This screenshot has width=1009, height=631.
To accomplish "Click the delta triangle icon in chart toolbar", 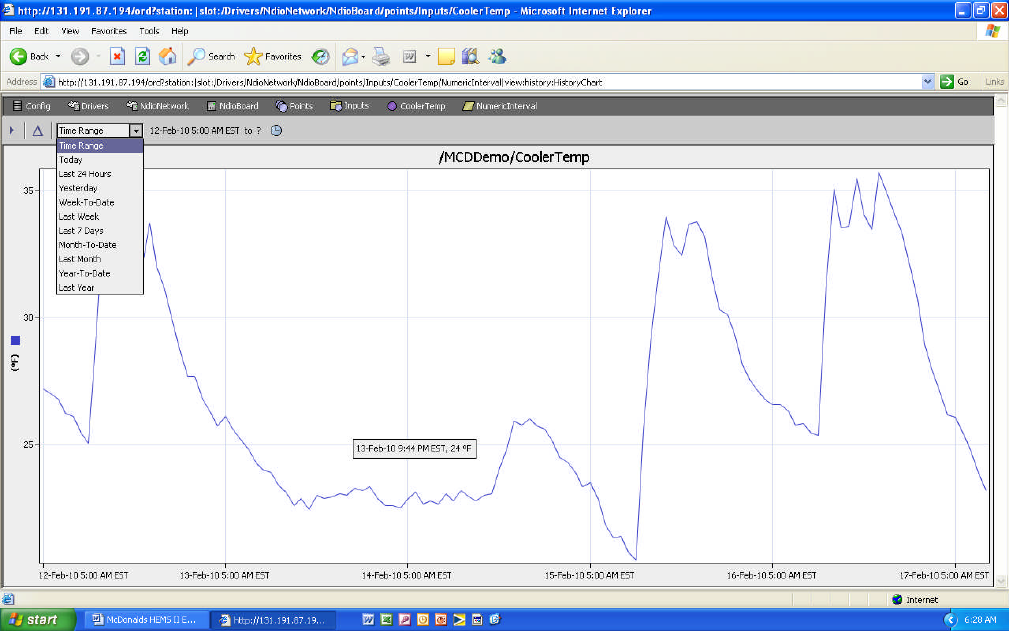I will click(38, 130).
